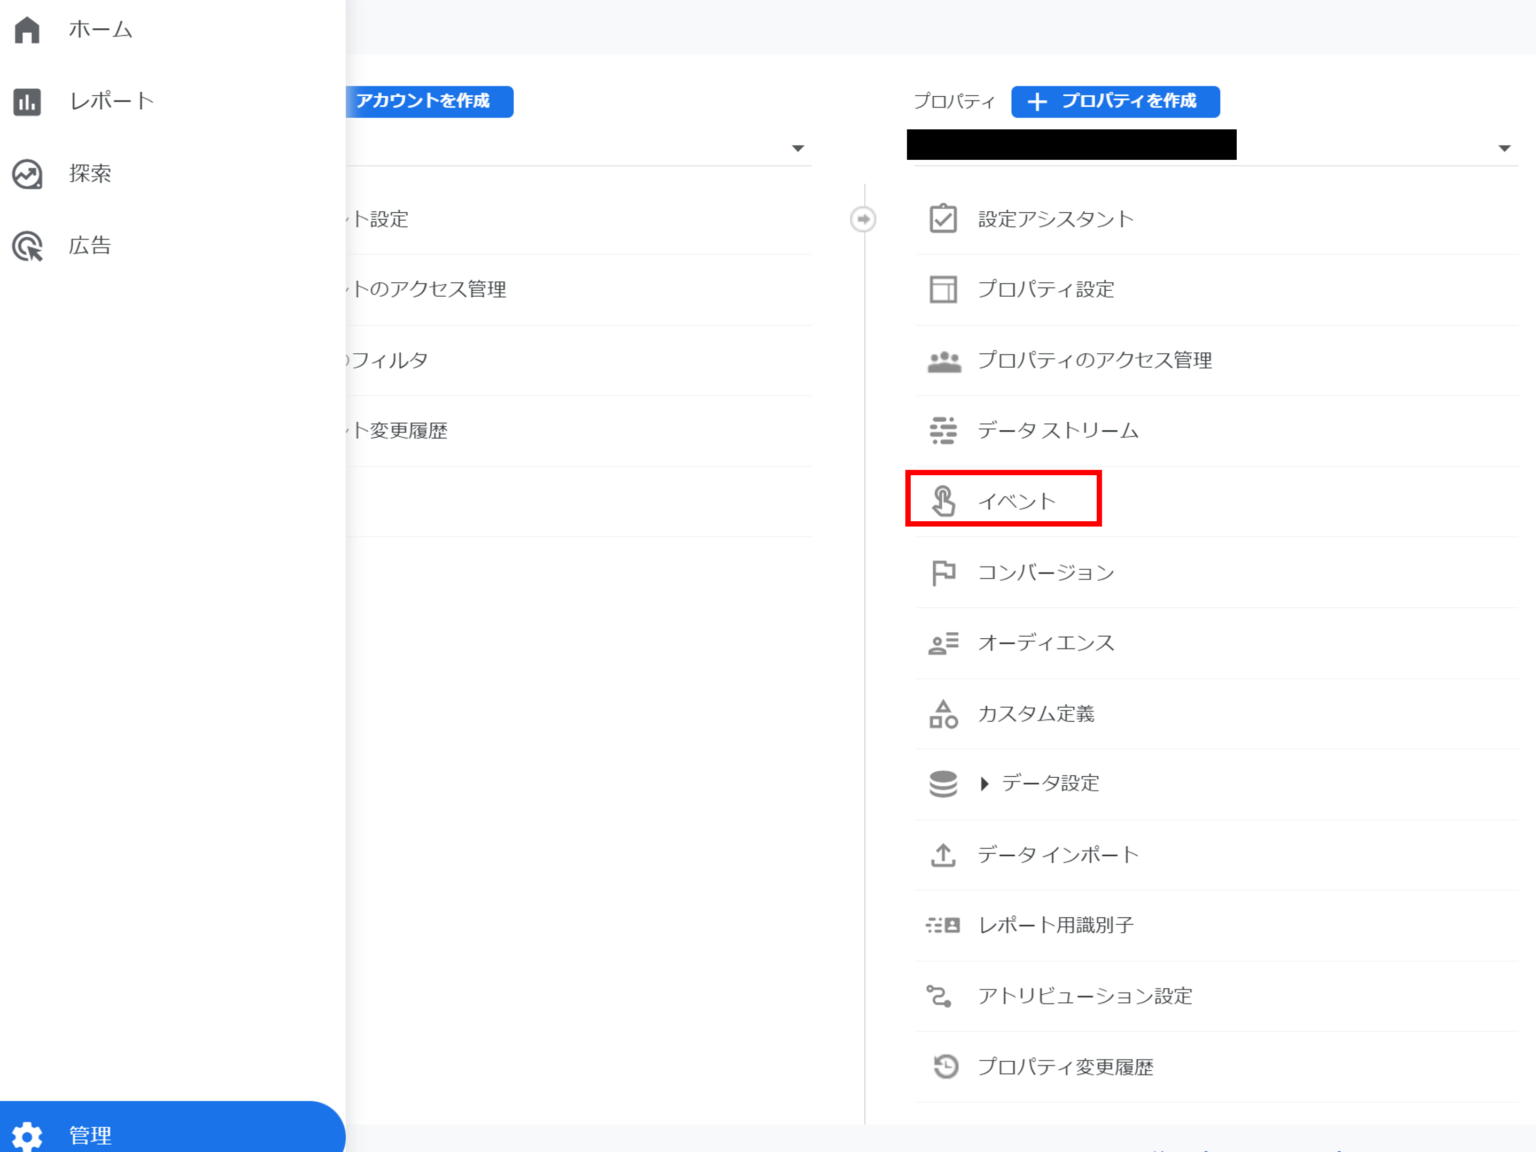The height and width of the screenshot is (1152, 1536).
Task: Click the Conversions flag icon
Action: pyautogui.click(x=943, y=573)
